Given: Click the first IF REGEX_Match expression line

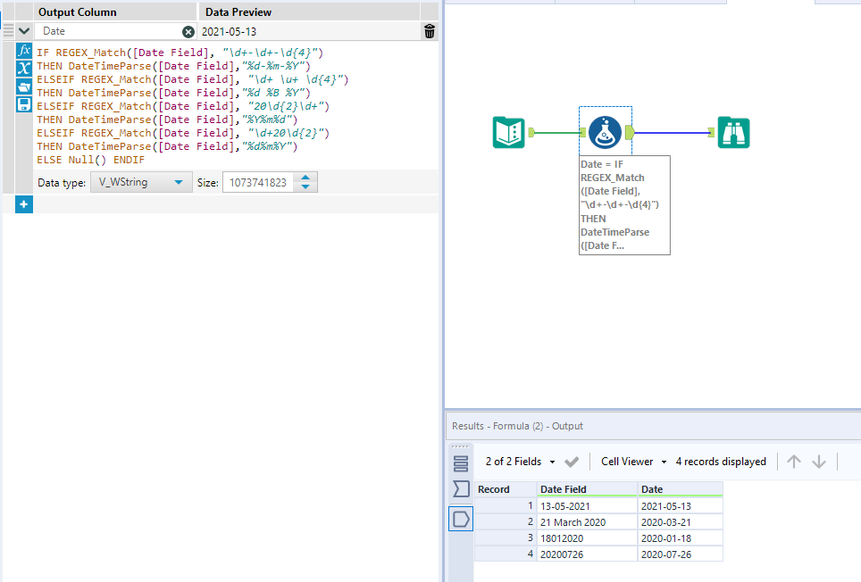Looking at the screenshot, I should pos(180,53).
